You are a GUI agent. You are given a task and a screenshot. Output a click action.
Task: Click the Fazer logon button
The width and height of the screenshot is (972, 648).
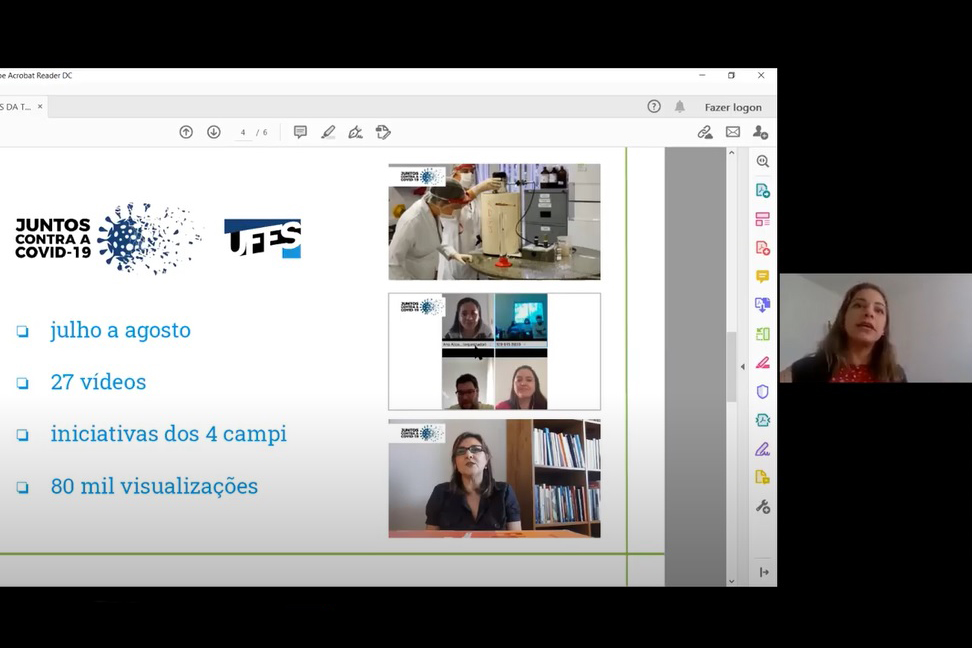[733, 107]
